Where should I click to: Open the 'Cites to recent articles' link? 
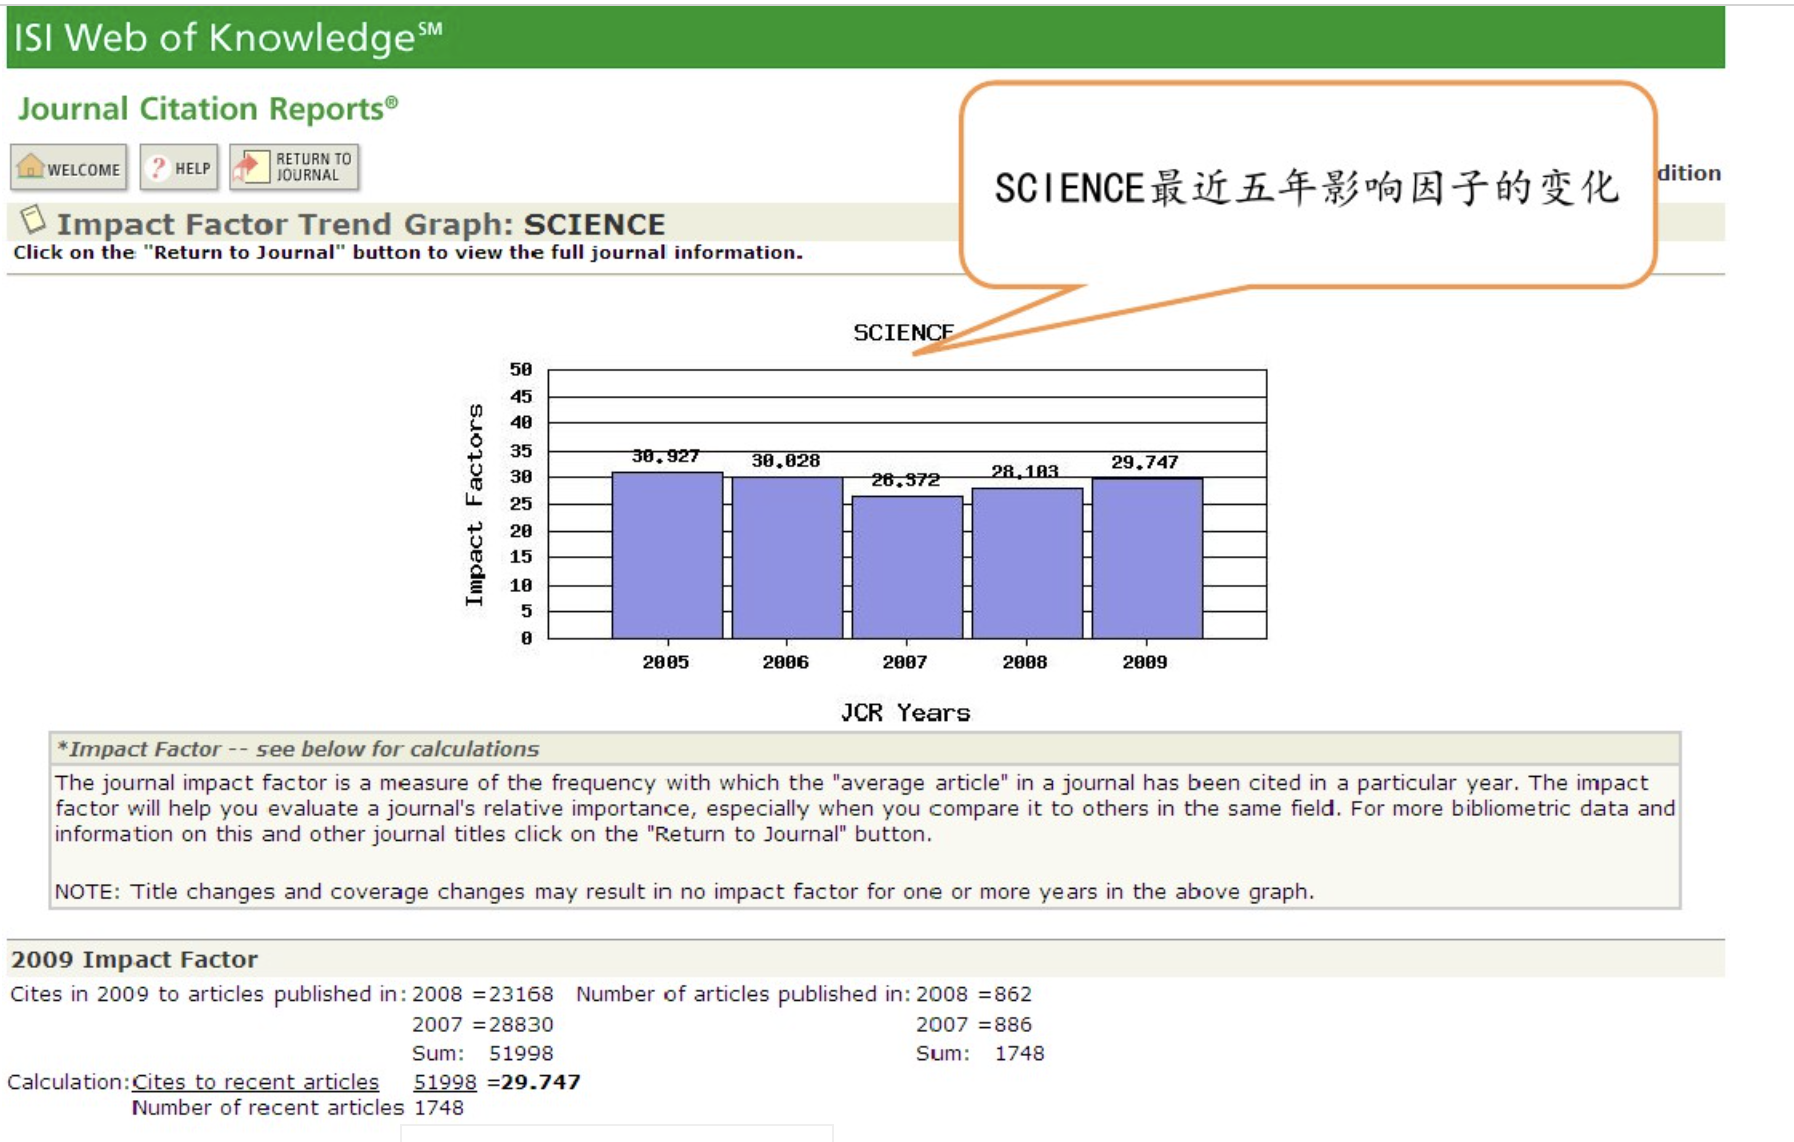tap(255, 1082)
